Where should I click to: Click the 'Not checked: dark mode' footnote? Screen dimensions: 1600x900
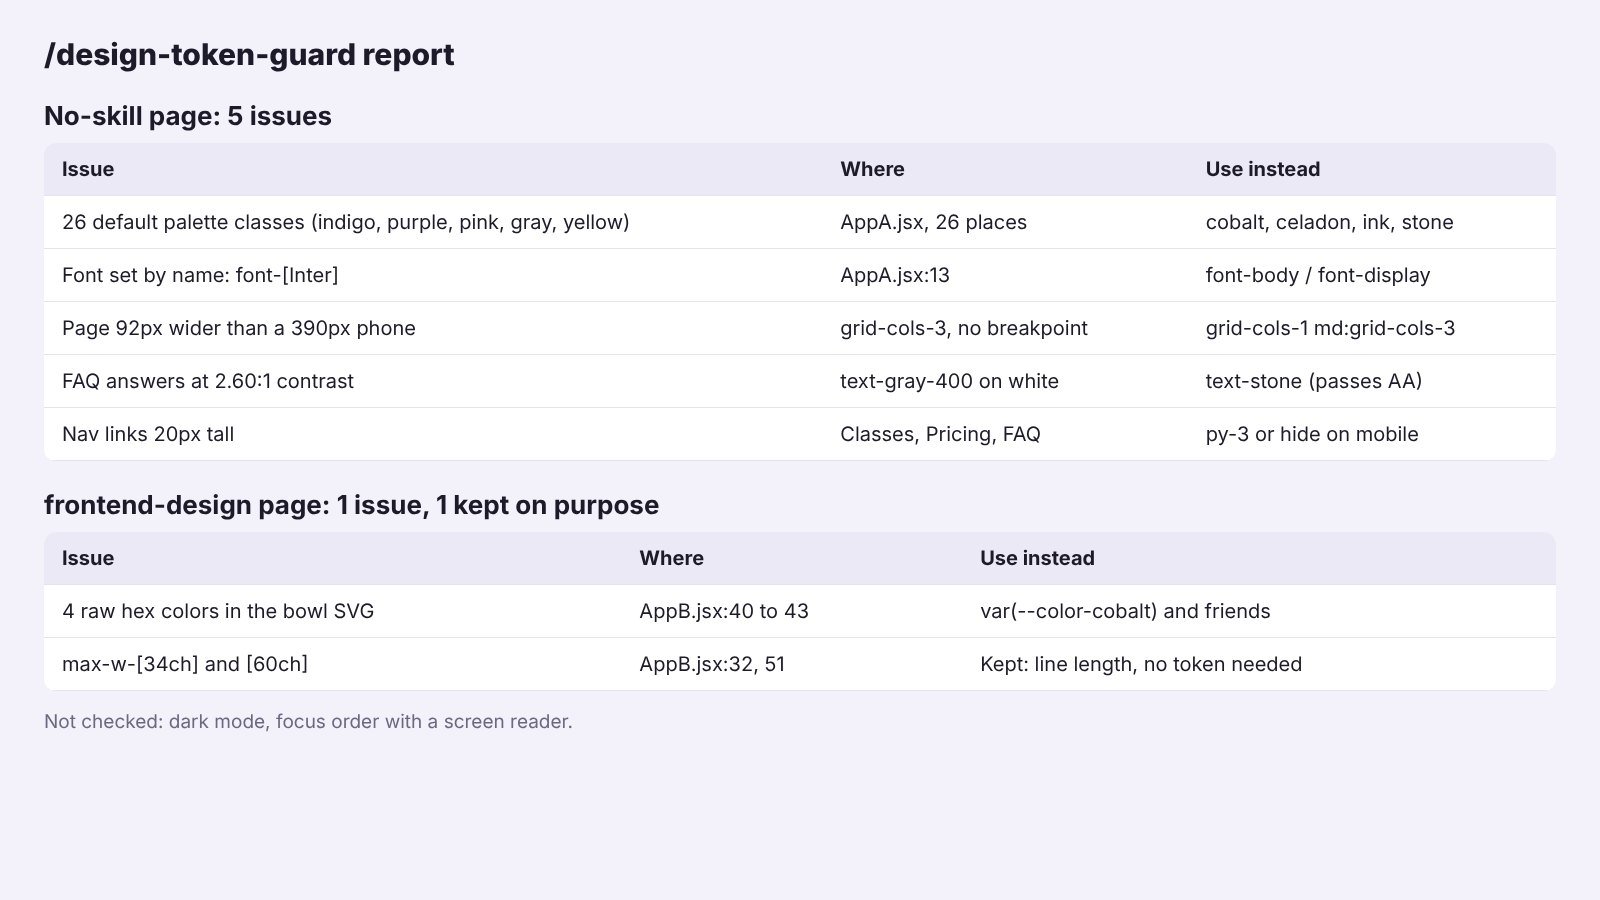308,721
